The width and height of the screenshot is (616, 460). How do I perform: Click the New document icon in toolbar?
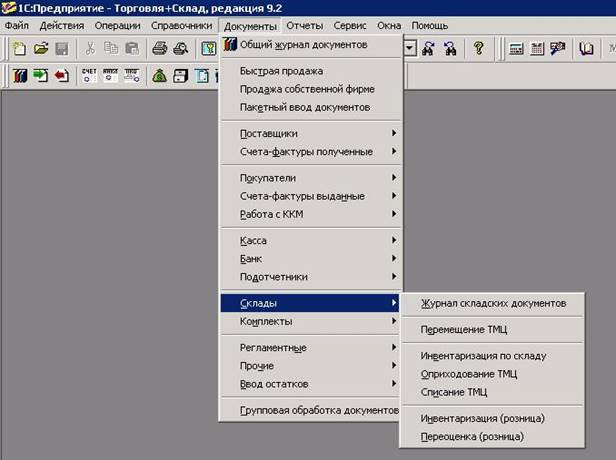19,48
